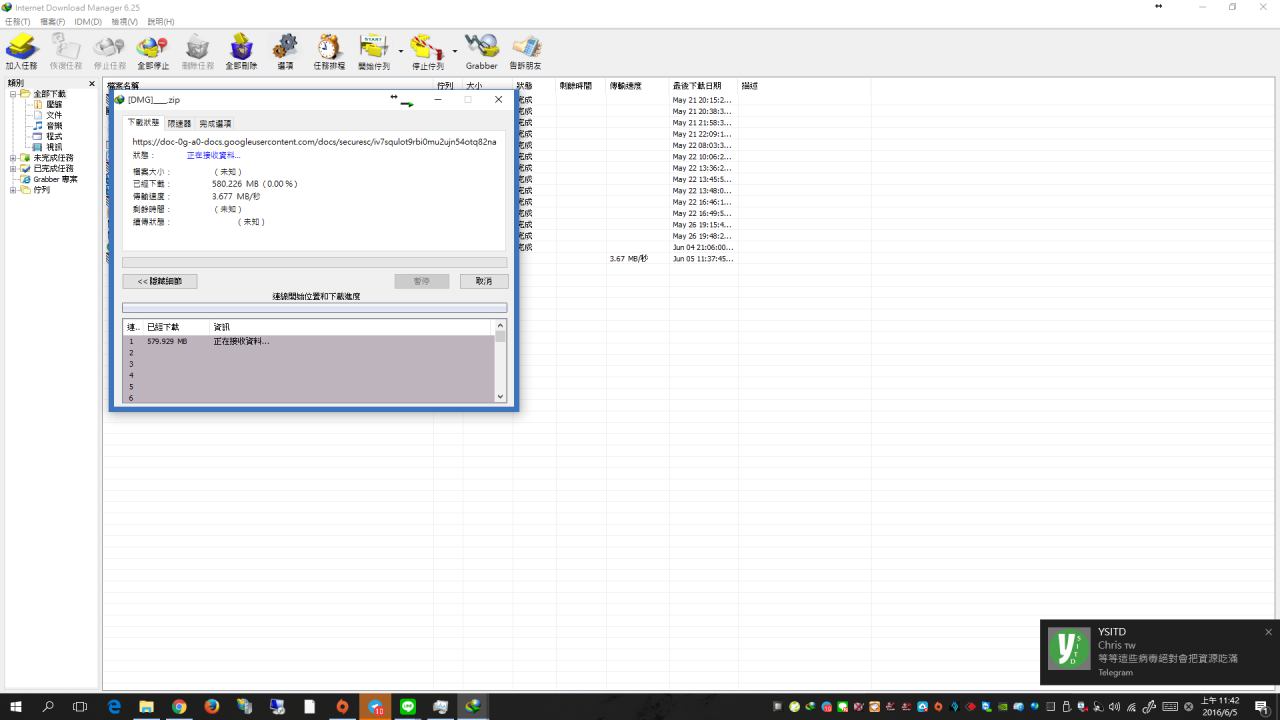Switch to the 限速器 tab

pyautogui.click(x=179, y=123)
